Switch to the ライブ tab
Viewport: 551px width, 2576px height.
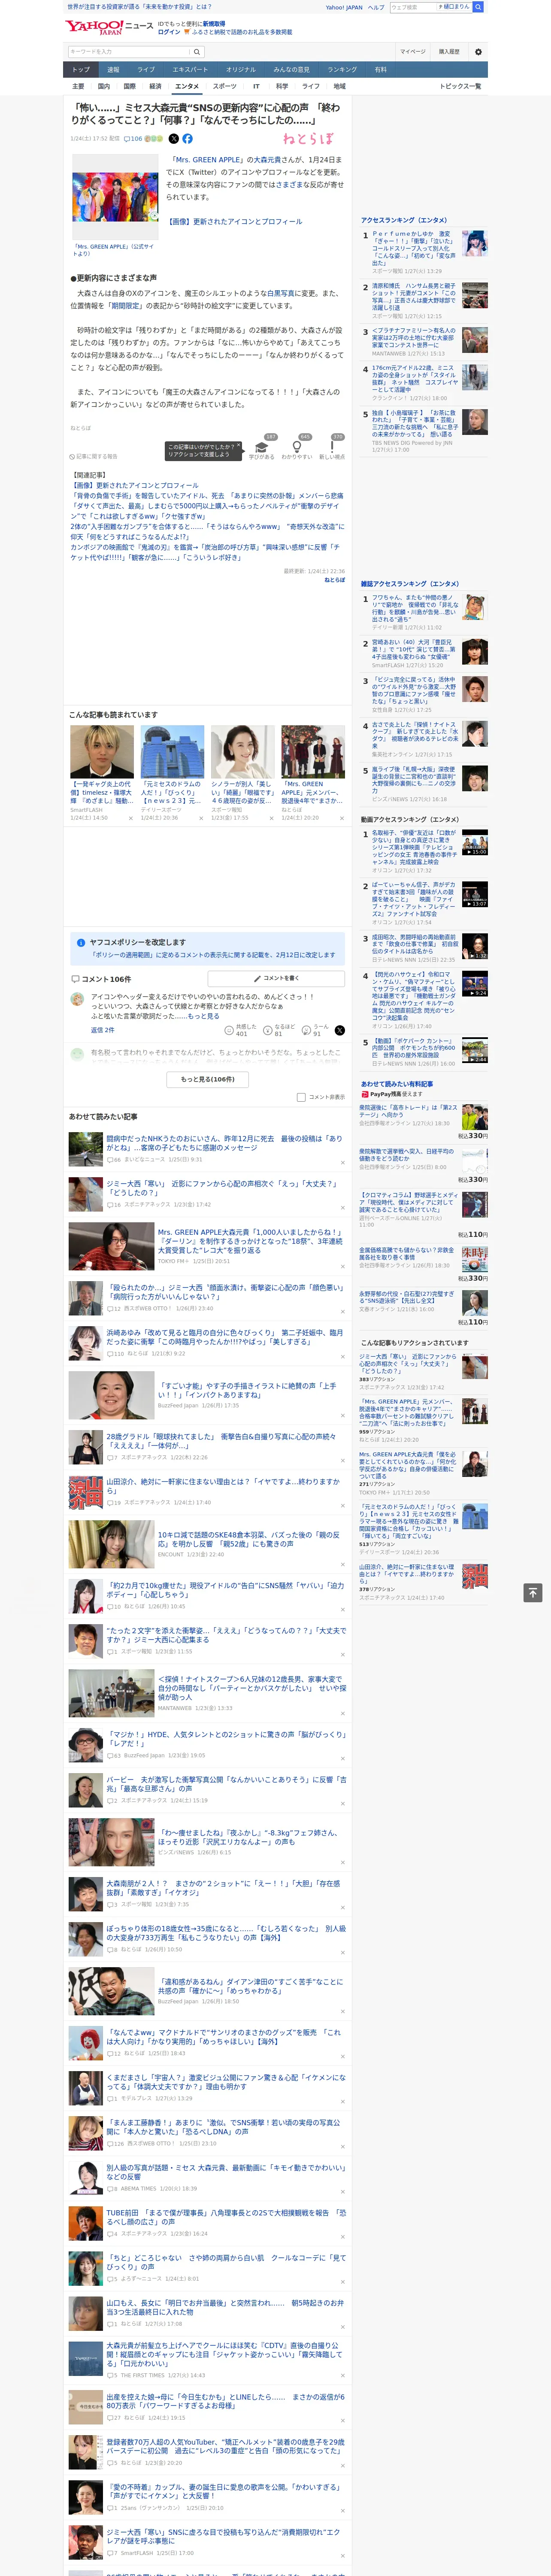click(146, 70)
